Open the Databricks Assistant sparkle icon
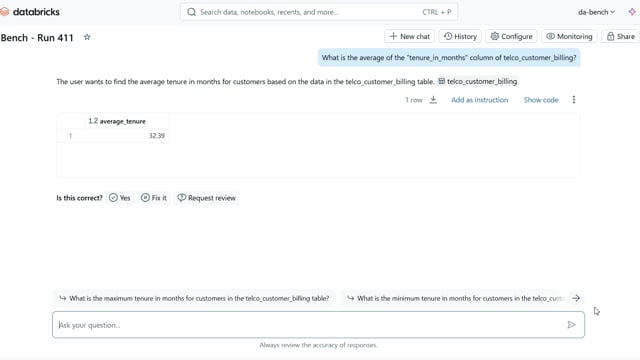Viewport: 640px width, 360px height. point(632,12)
